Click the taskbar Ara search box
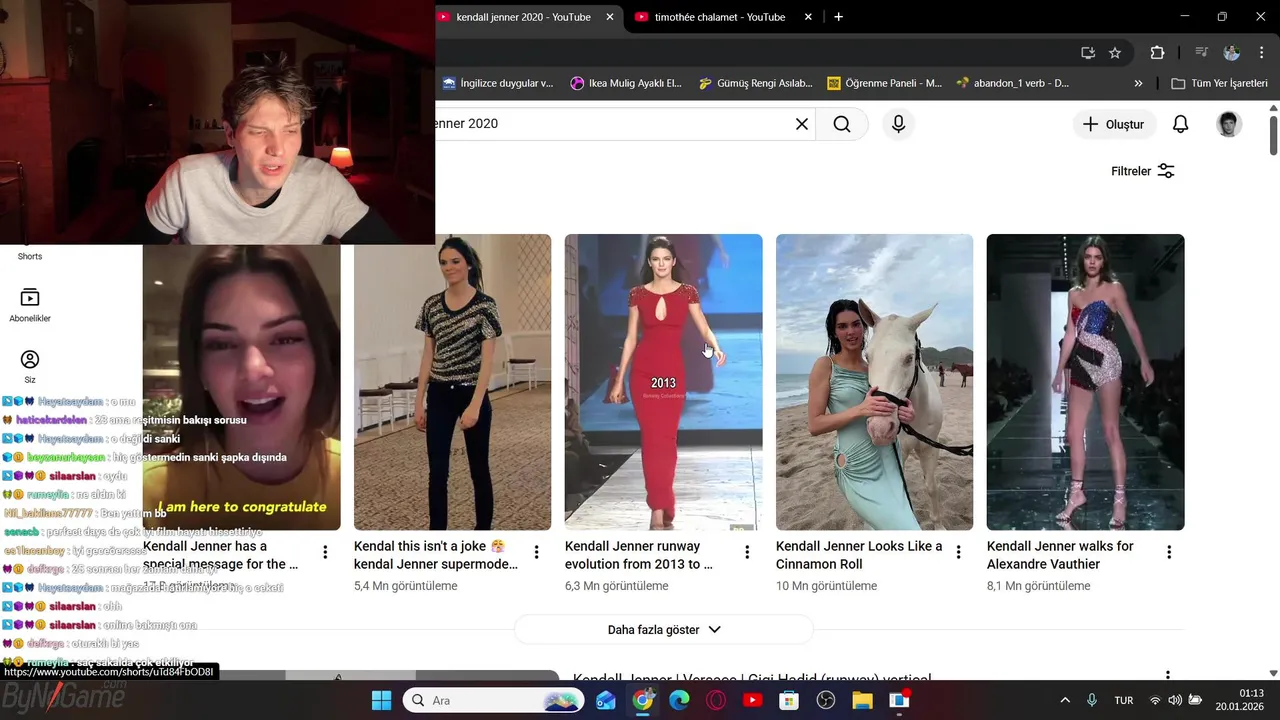This screenshot has height=720, width=1280. (493, 700)
